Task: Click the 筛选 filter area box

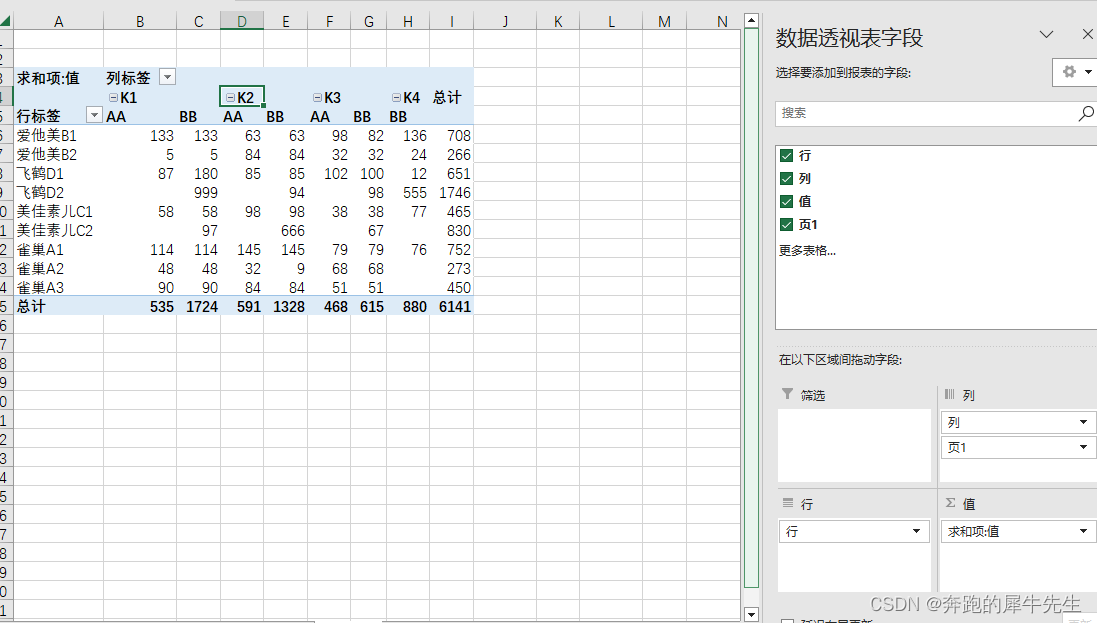Action: (x=854, y=445)
